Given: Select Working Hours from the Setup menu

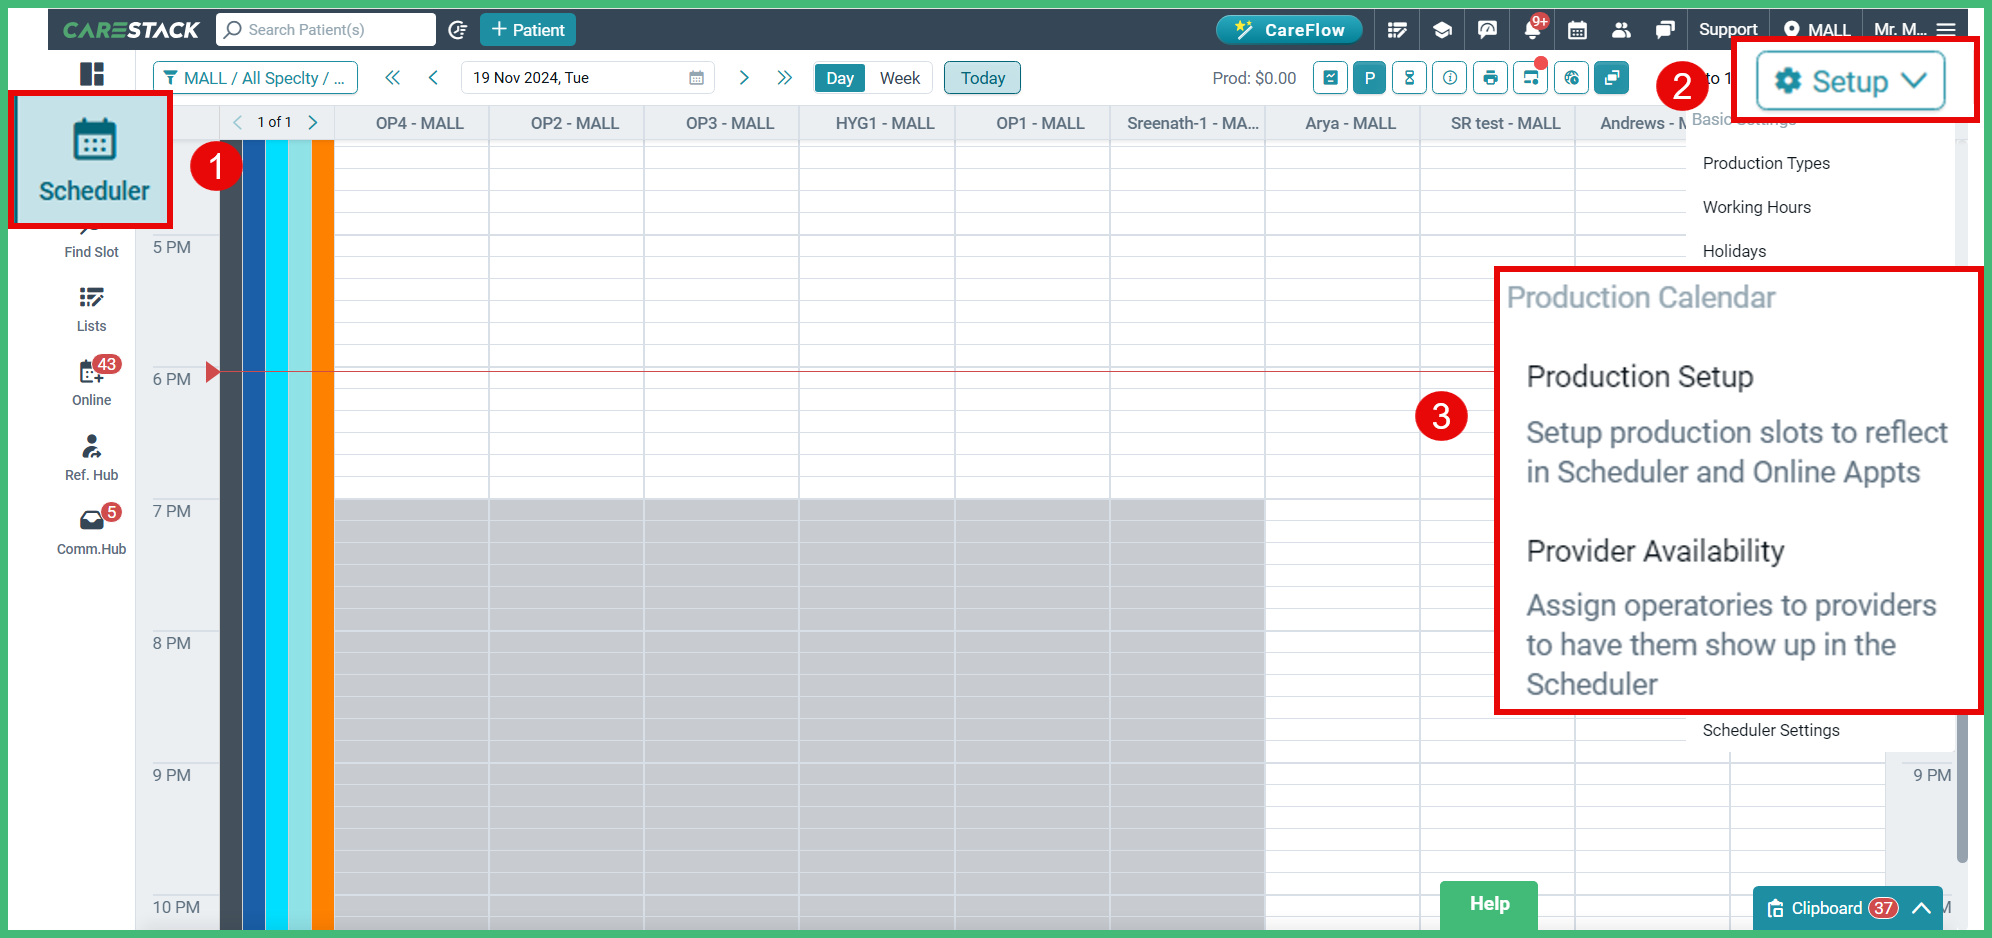Looking at the screenshot, I should [1756, 207].
